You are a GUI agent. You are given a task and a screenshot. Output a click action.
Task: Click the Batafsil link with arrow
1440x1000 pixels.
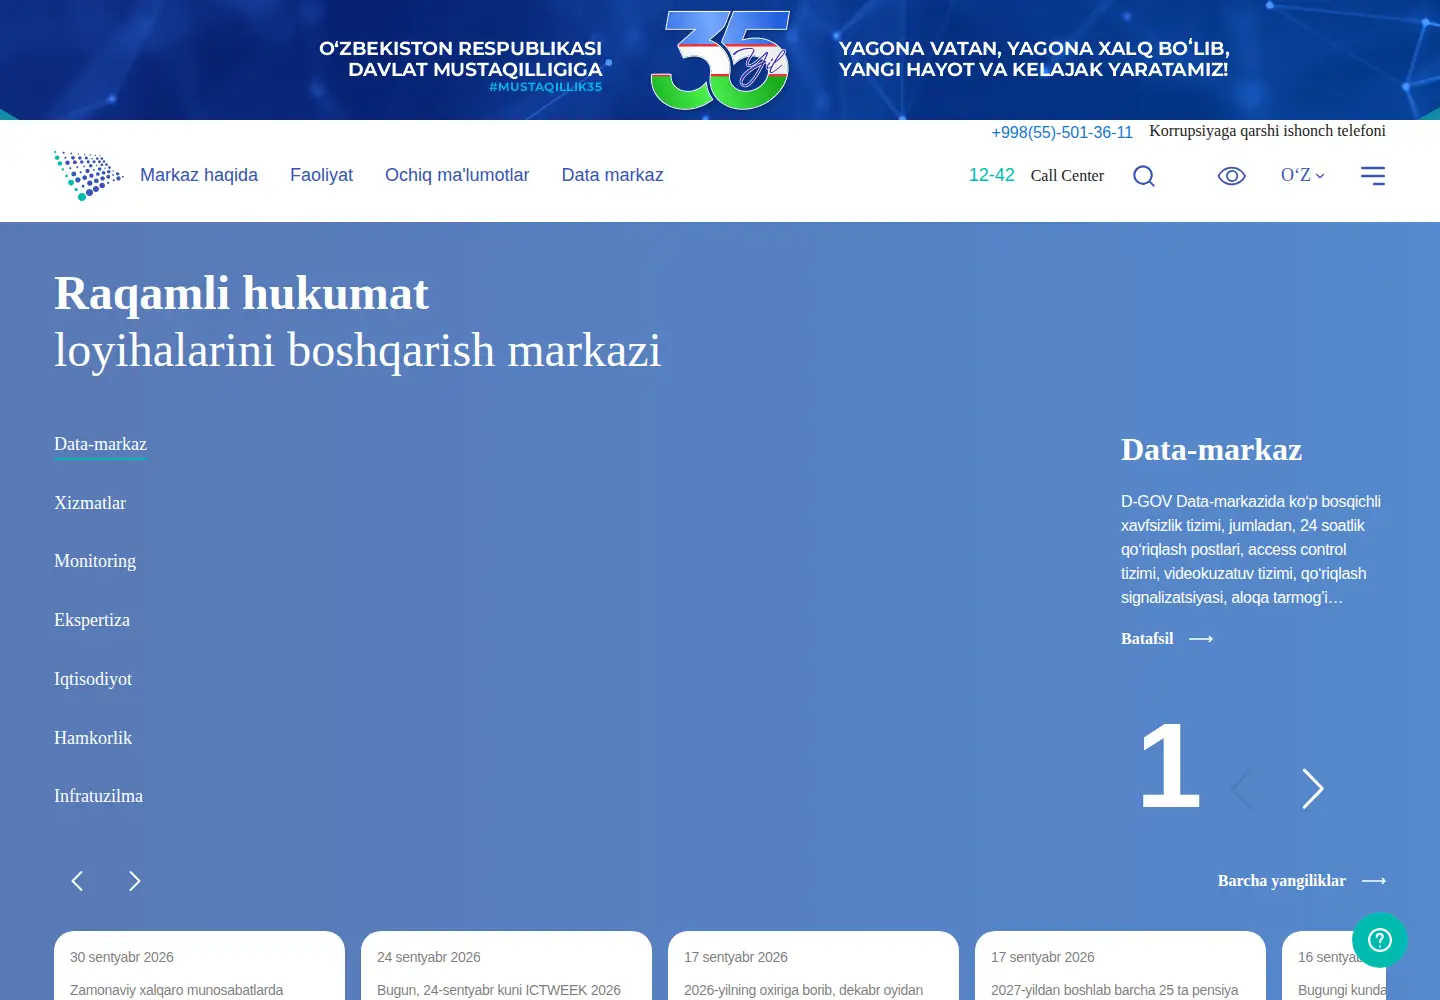(1167, 638)
